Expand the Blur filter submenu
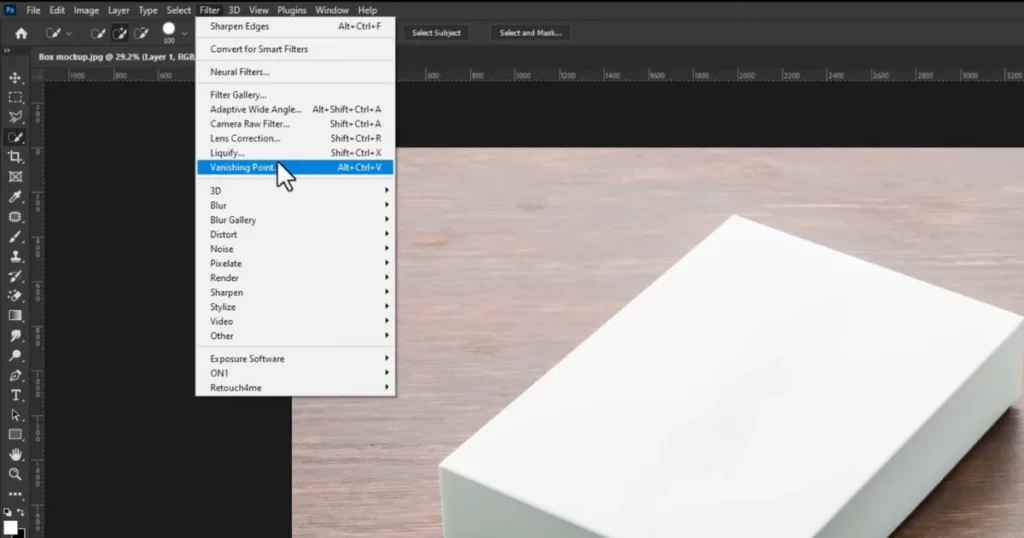This screenshot has width=1024, height=538. click(x=295, y=205)
